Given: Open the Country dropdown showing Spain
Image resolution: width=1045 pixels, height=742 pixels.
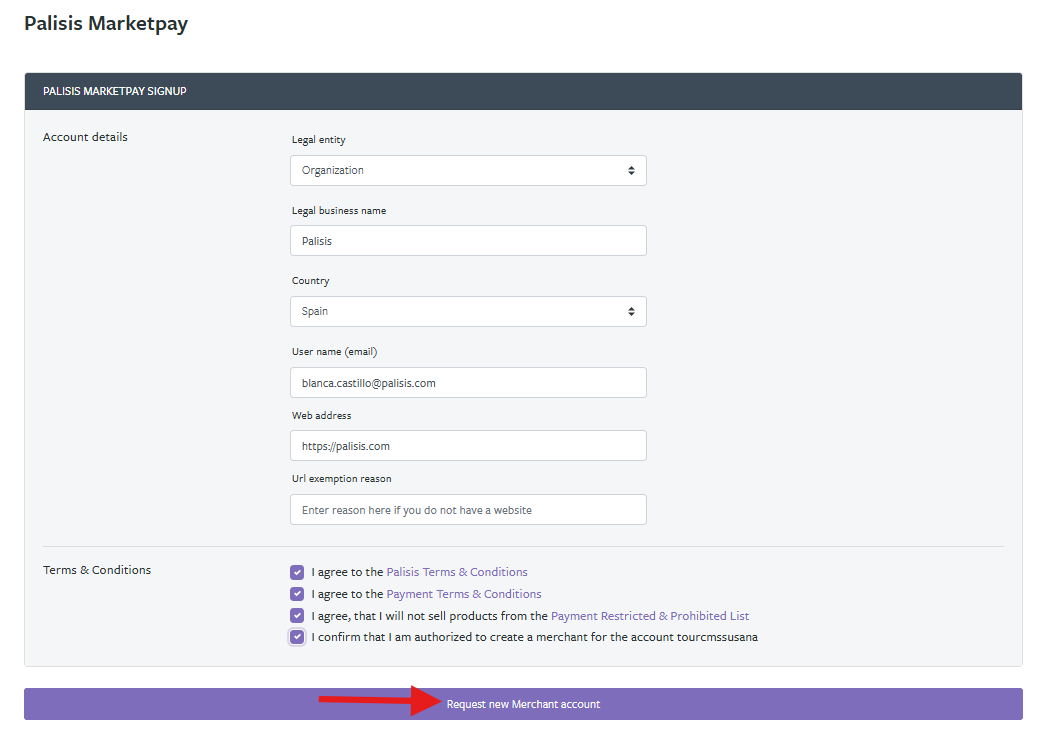Looking at the screenshot, I should click(x=468, y=311).
